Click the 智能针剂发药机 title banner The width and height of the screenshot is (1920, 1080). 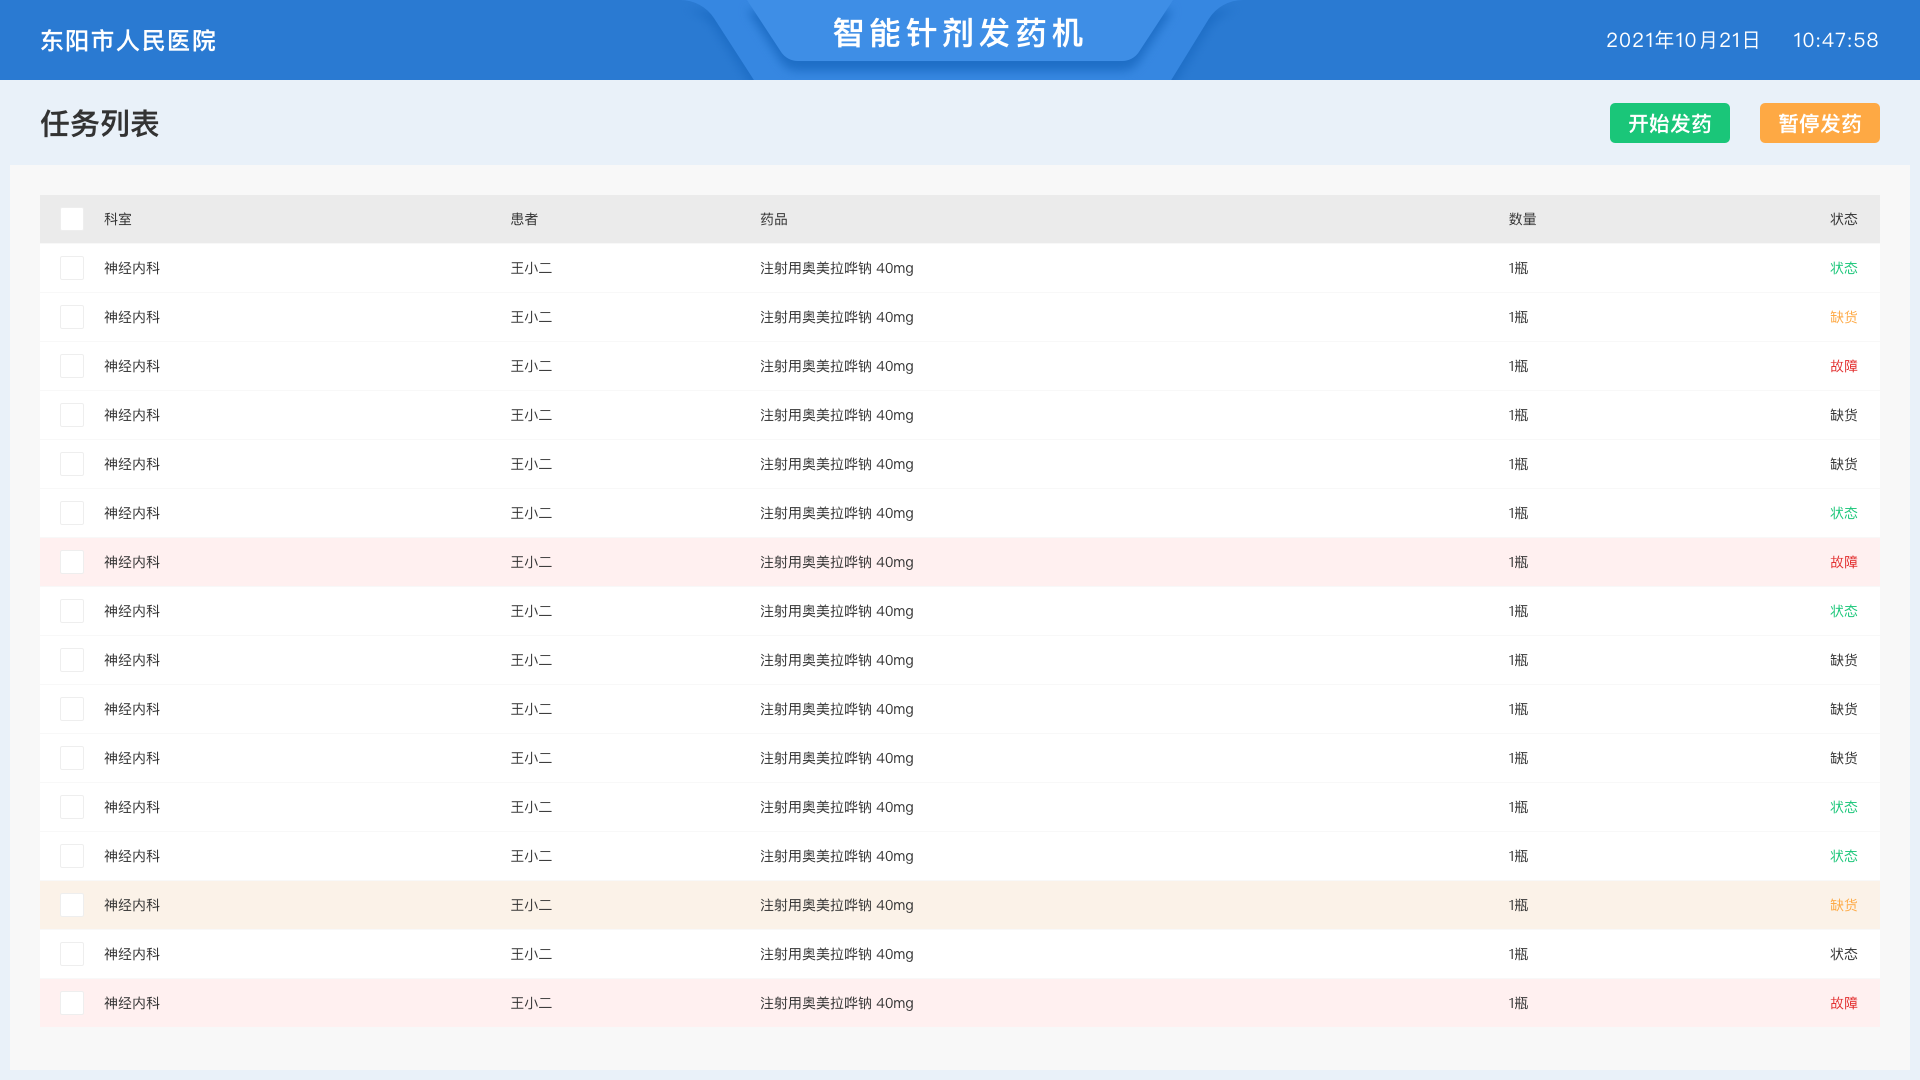(x=958, y=34)
